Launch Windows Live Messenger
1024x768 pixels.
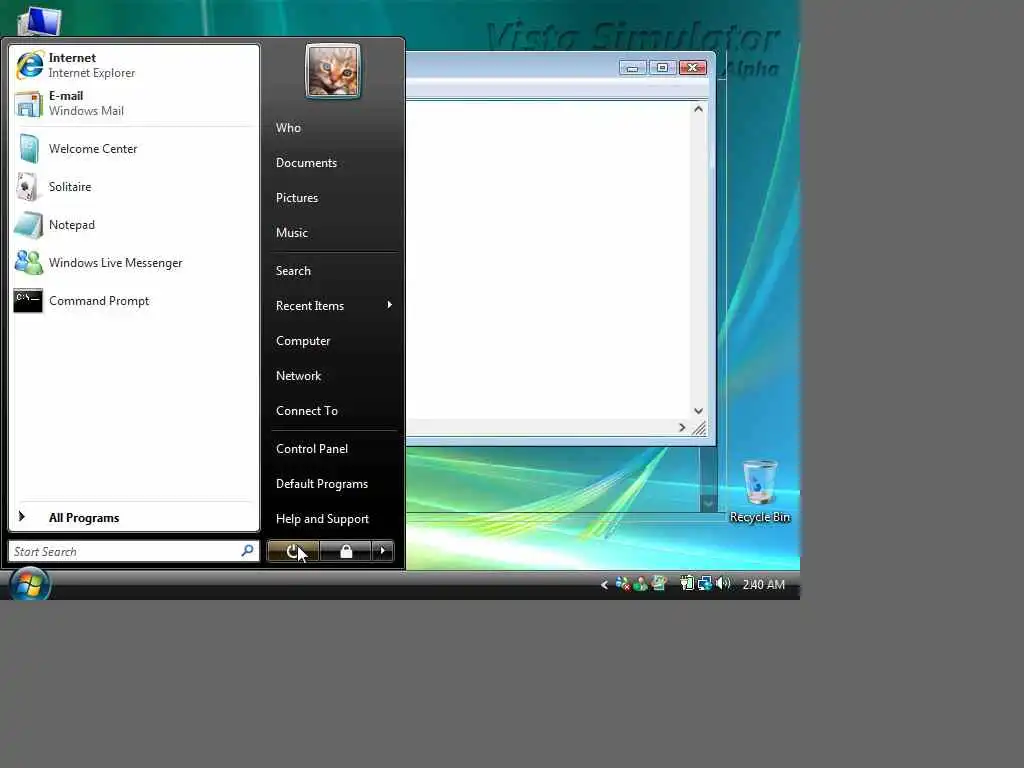coord(134,263)
